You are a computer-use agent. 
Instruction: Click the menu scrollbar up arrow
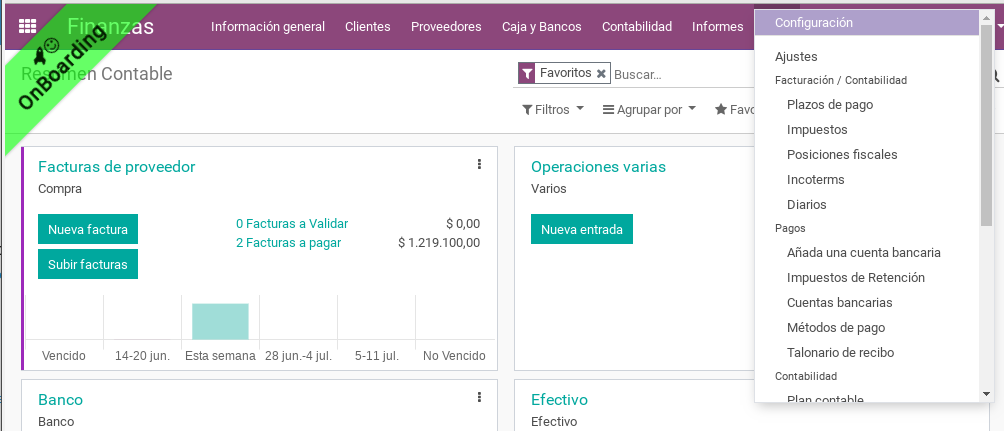986,17
